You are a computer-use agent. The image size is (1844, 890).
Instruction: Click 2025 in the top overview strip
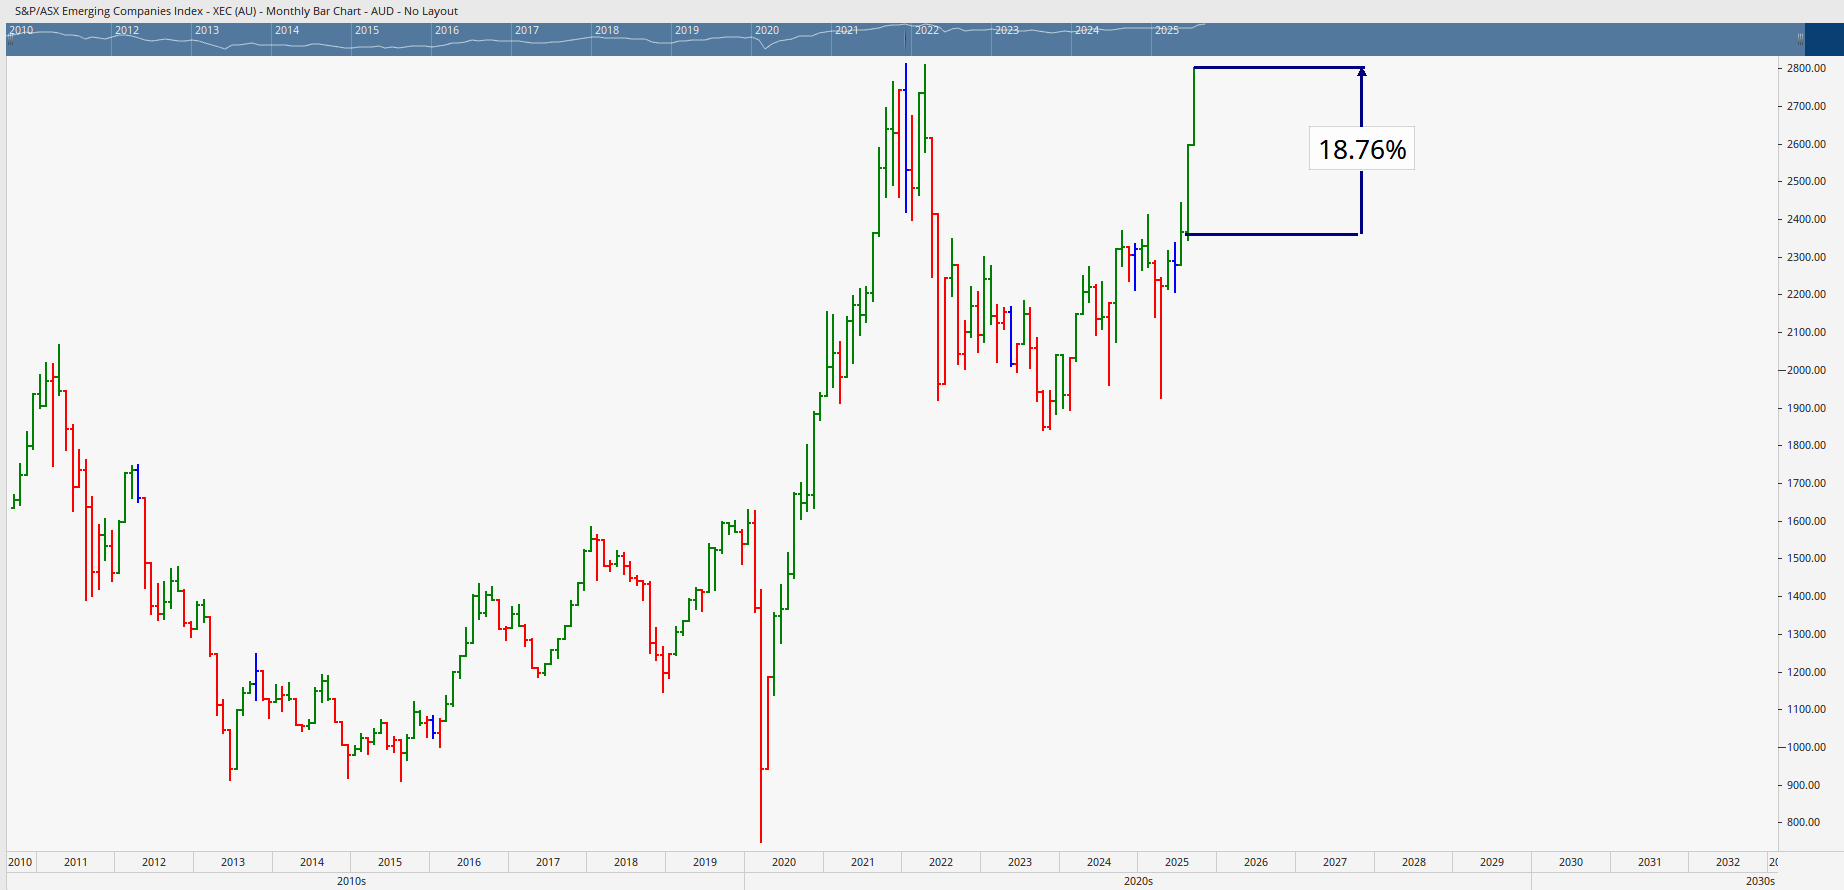[1167, 30]
